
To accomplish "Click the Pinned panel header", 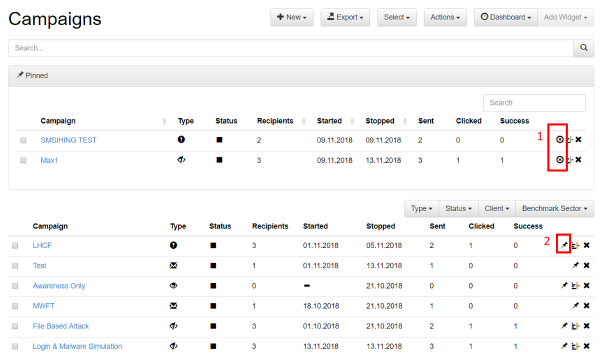I will [301, 75].
